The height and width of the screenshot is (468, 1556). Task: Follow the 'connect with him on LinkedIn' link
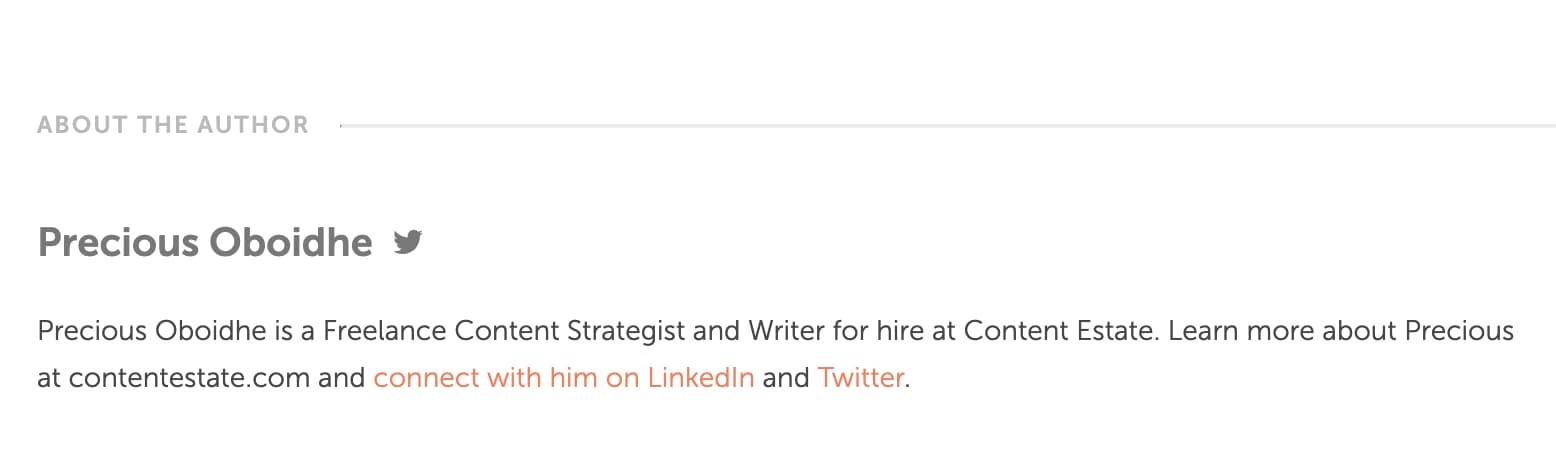[x=564, y=379]
